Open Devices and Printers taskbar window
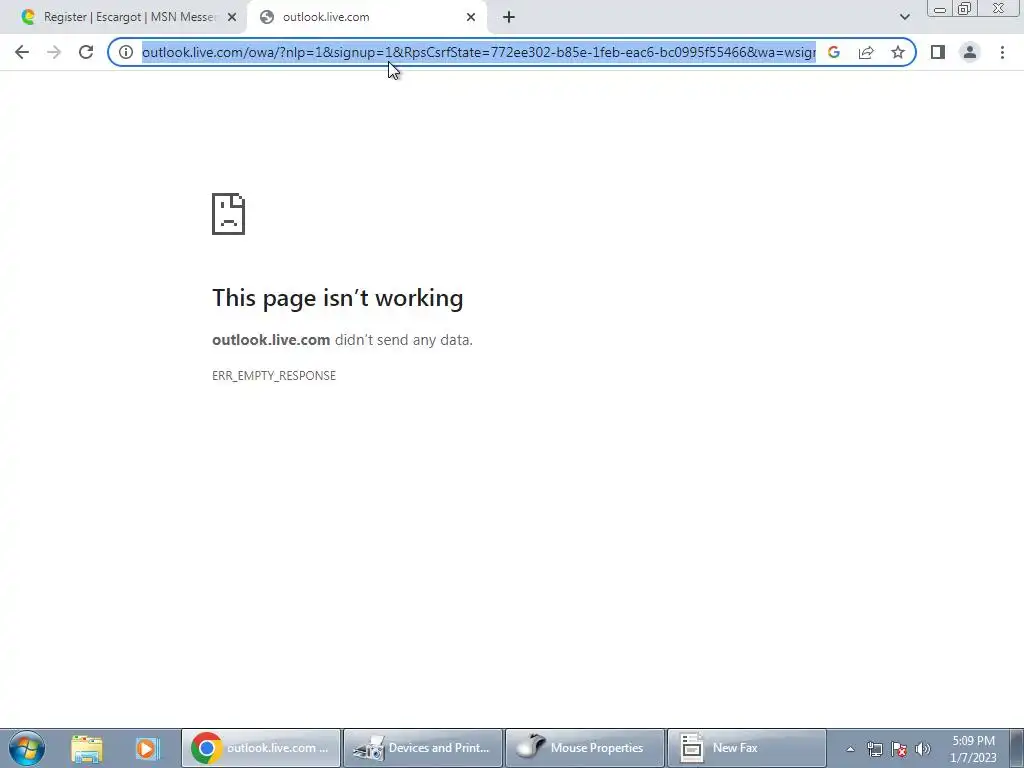The height and width of the screenshot is (768, 1024). tap(423, 748)
